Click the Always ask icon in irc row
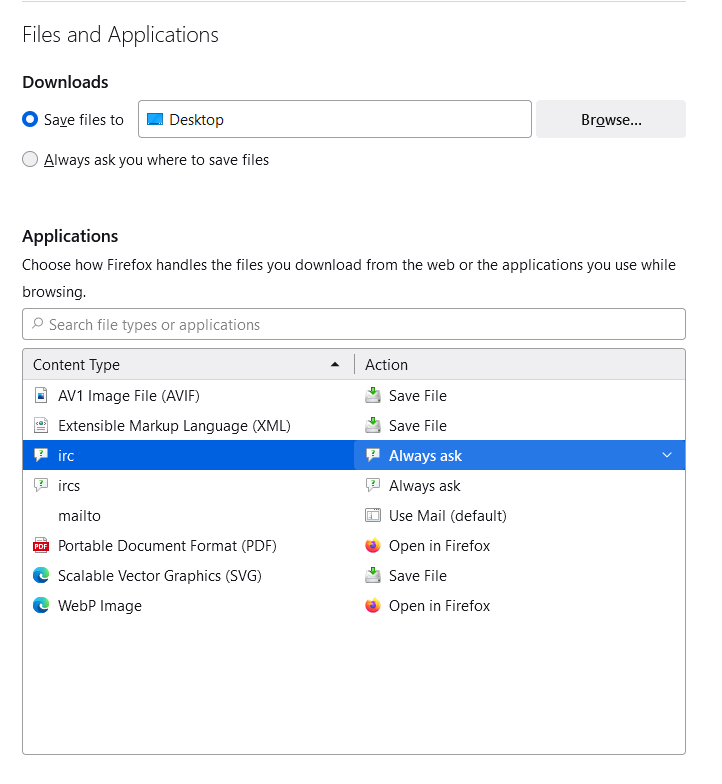 point(372,455)
